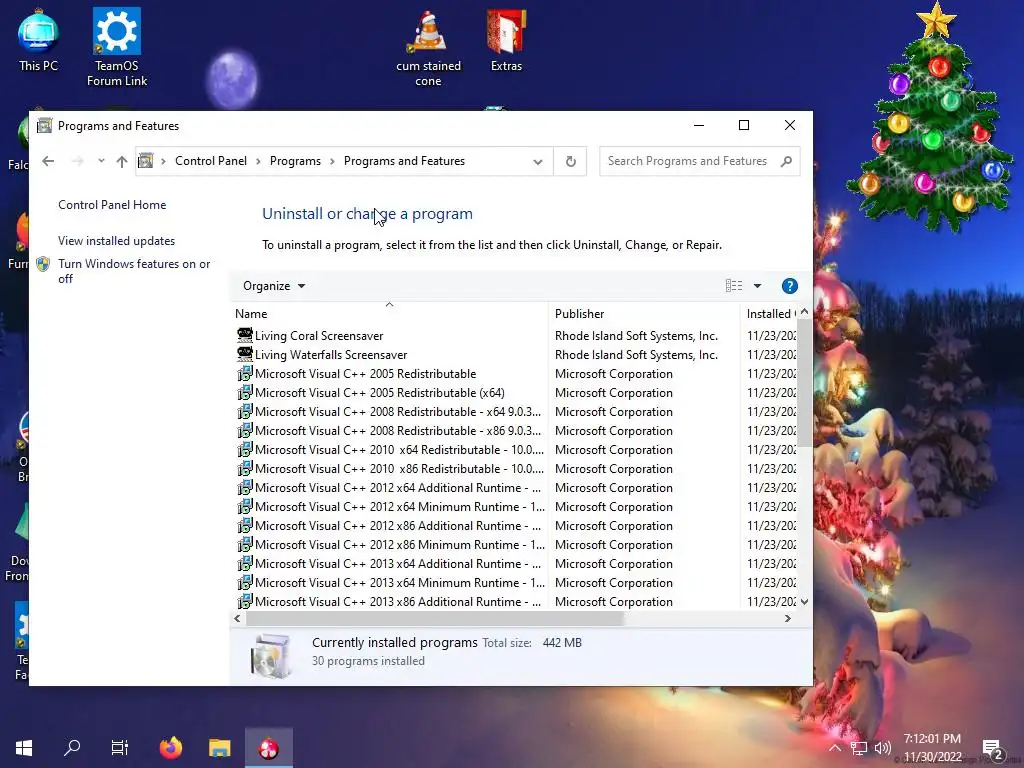Open taskbar Search magnifier
The width and height of the screenshot is (1024, 768).
(x=72, y=747)
